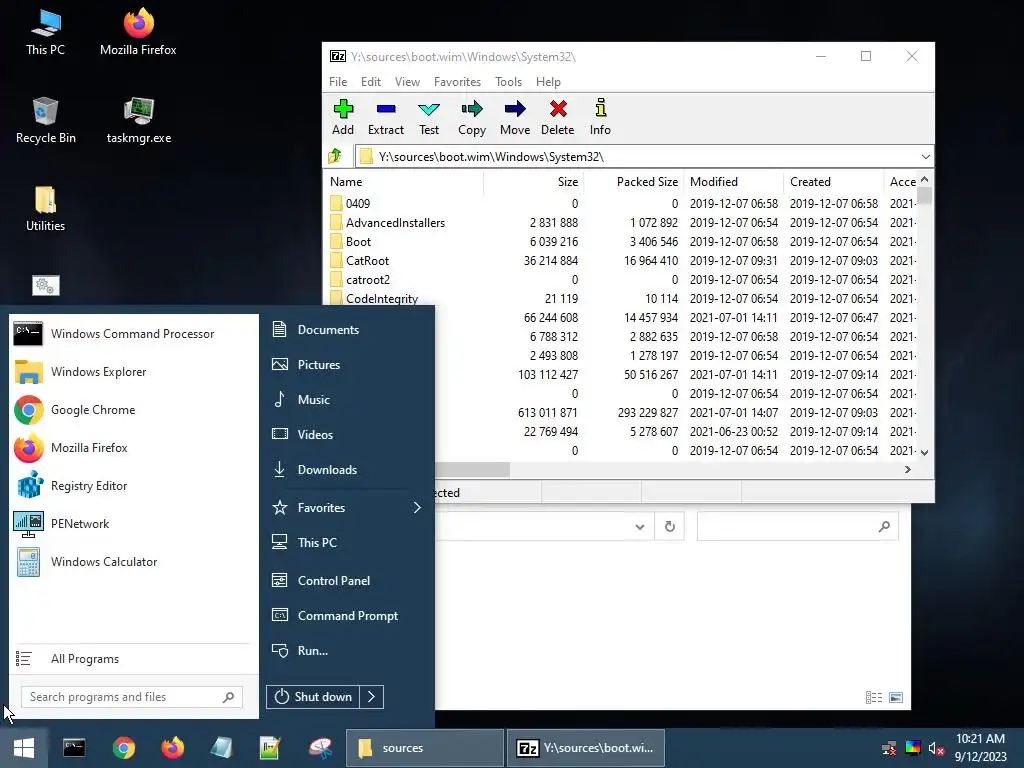Open the View menu in 7-Zip
The image size is (1024, 768).
coord(408,82)
